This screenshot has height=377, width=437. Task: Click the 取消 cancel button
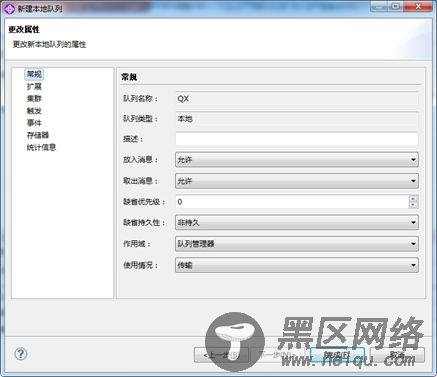coord(397,355)
